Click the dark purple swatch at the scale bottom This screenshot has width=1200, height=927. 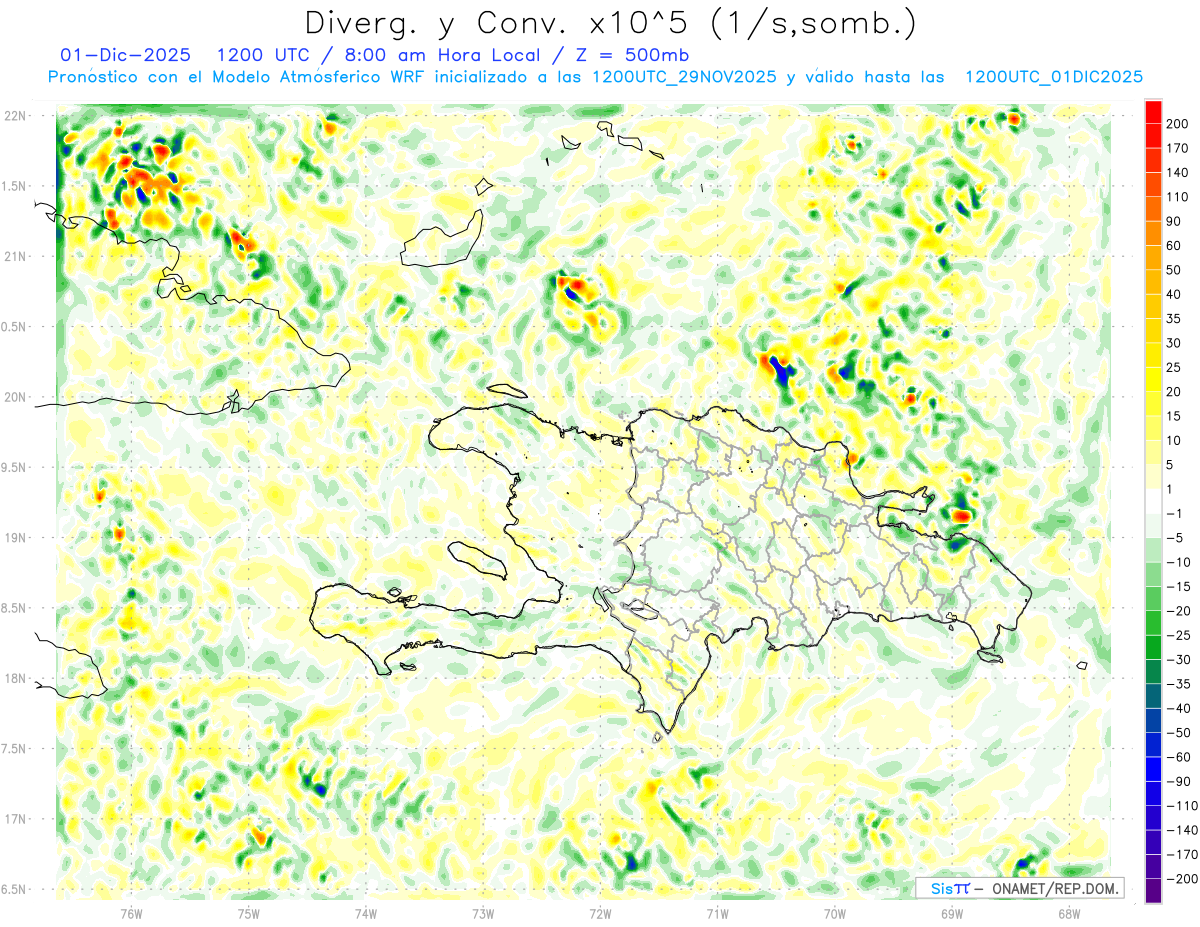(x=1153, y=891)
